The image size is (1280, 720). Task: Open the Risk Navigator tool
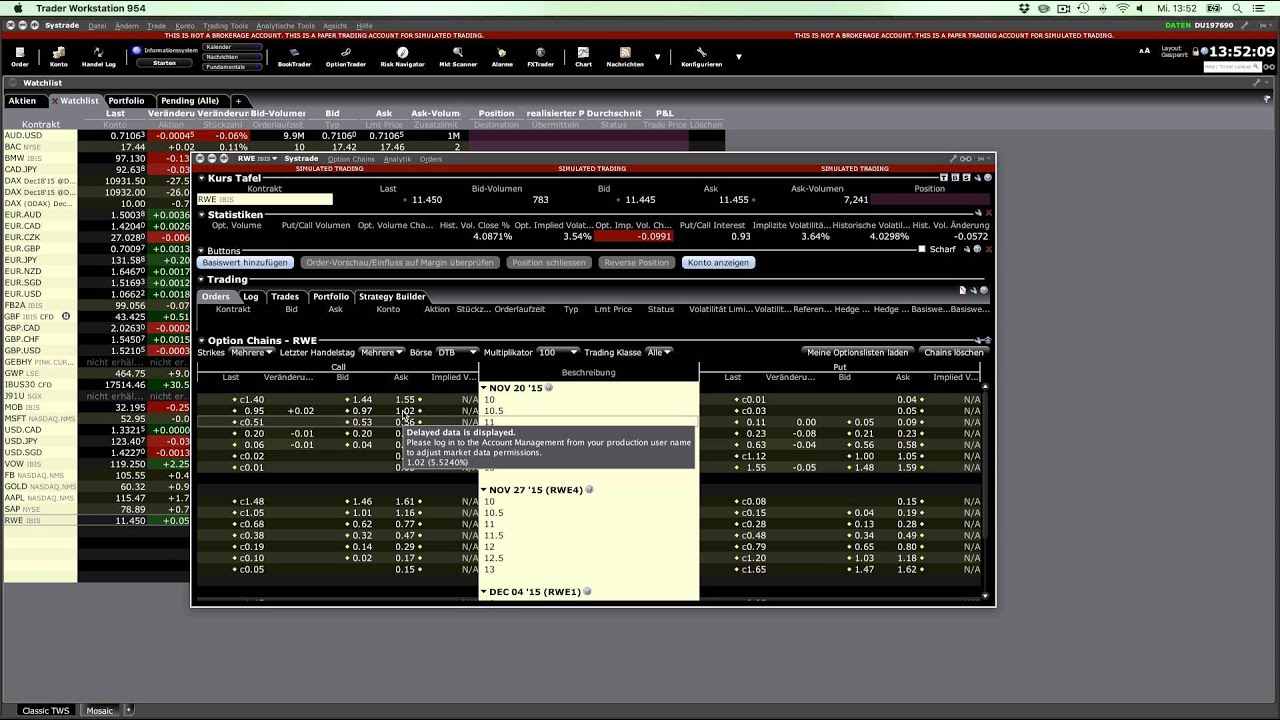pos(402,57)
